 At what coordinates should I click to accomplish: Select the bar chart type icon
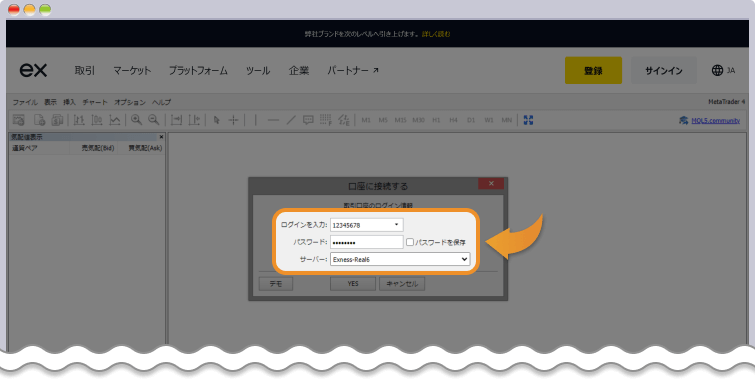(x=79, y=120)
